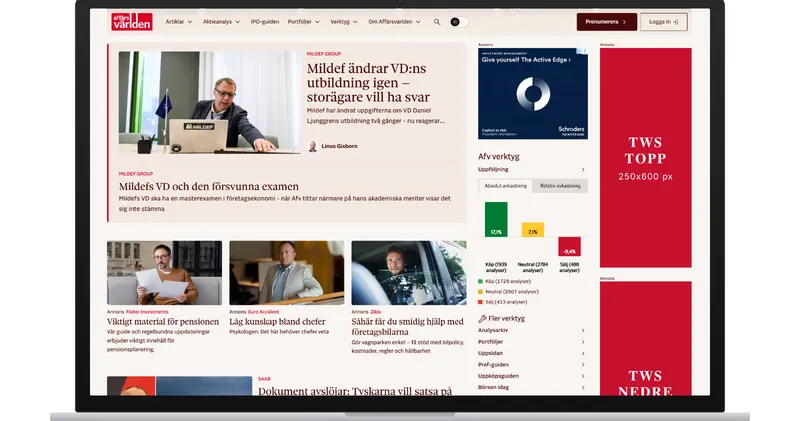This screenshot has width=800, height=421.
Task: Toggle the Neutral (2507 analyser) legend
Action: pos(509,292)
